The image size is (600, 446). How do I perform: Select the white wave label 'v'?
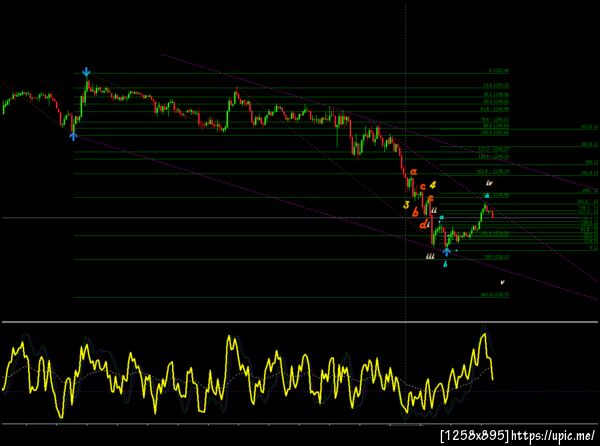coord(502,282)
